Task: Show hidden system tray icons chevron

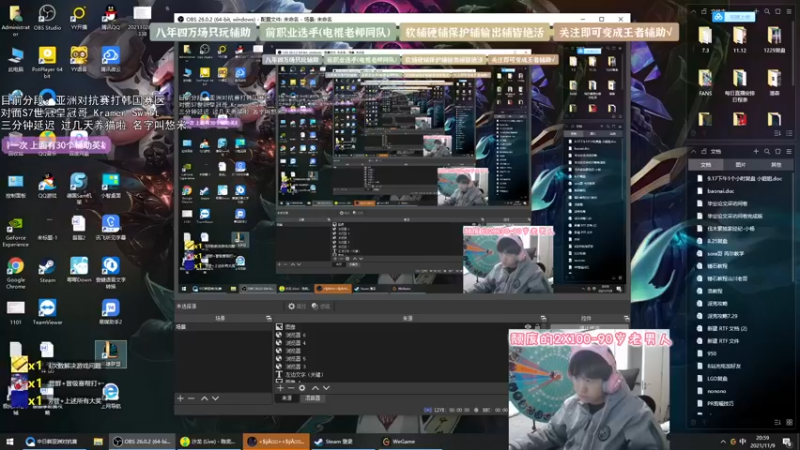Action: point(723,441)
